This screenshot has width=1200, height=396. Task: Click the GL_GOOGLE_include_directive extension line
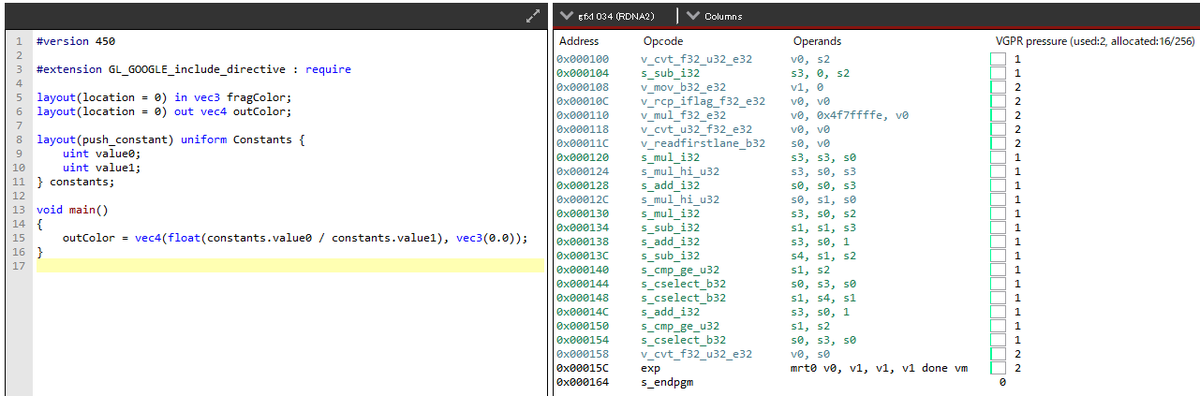pyautogui.click(x=194, y=70)
